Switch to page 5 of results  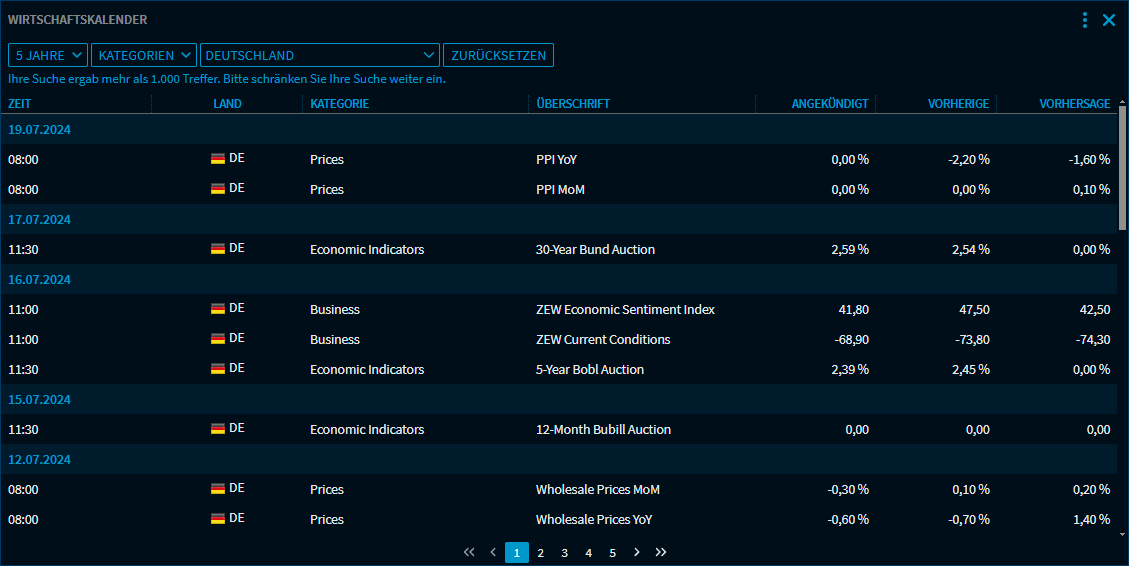click(613, 552)
